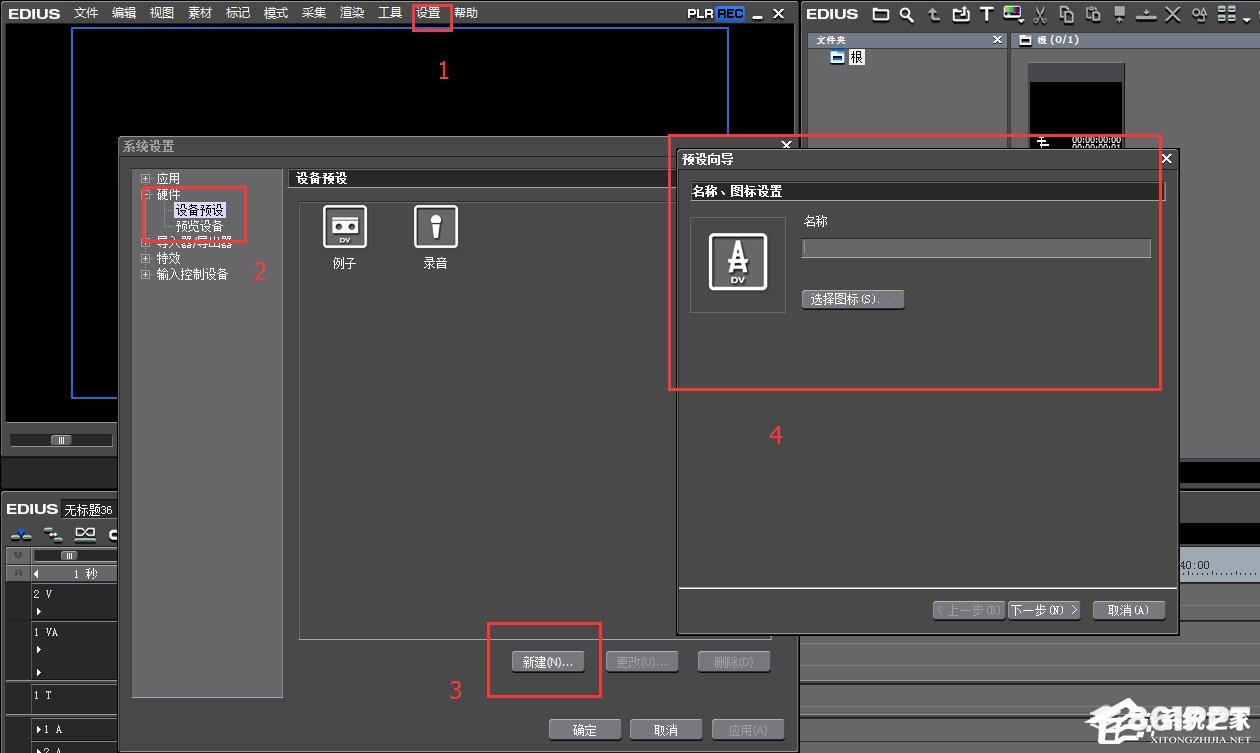Open the bin folder icon in toolbar
This screenshot has height=753, width=1260.
click(880, 14)
